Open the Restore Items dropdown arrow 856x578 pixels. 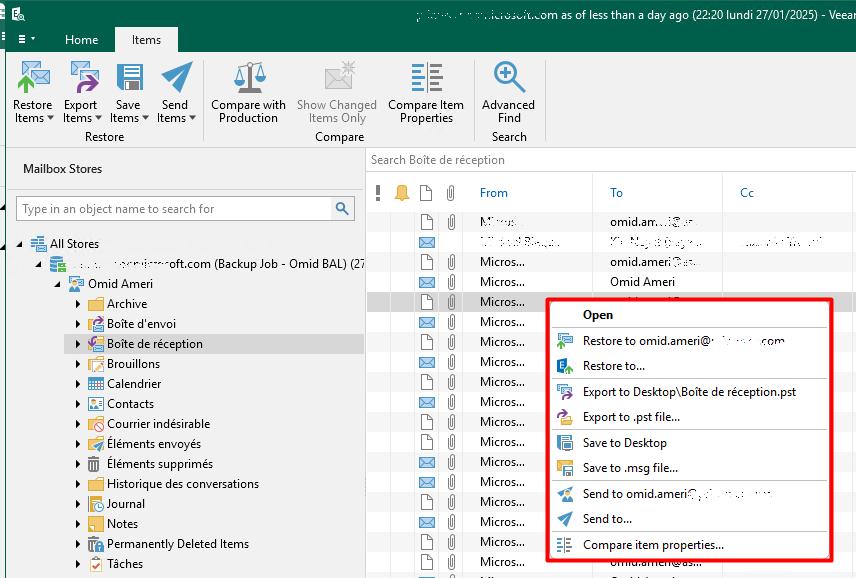click(x=51, y=118)
